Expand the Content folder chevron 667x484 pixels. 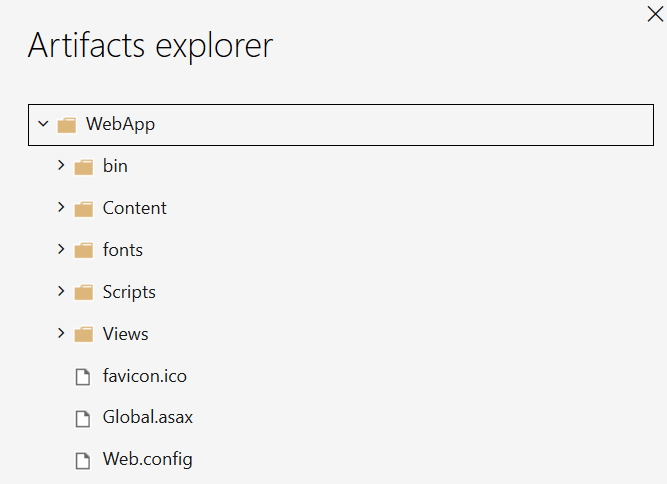point(61,208)
